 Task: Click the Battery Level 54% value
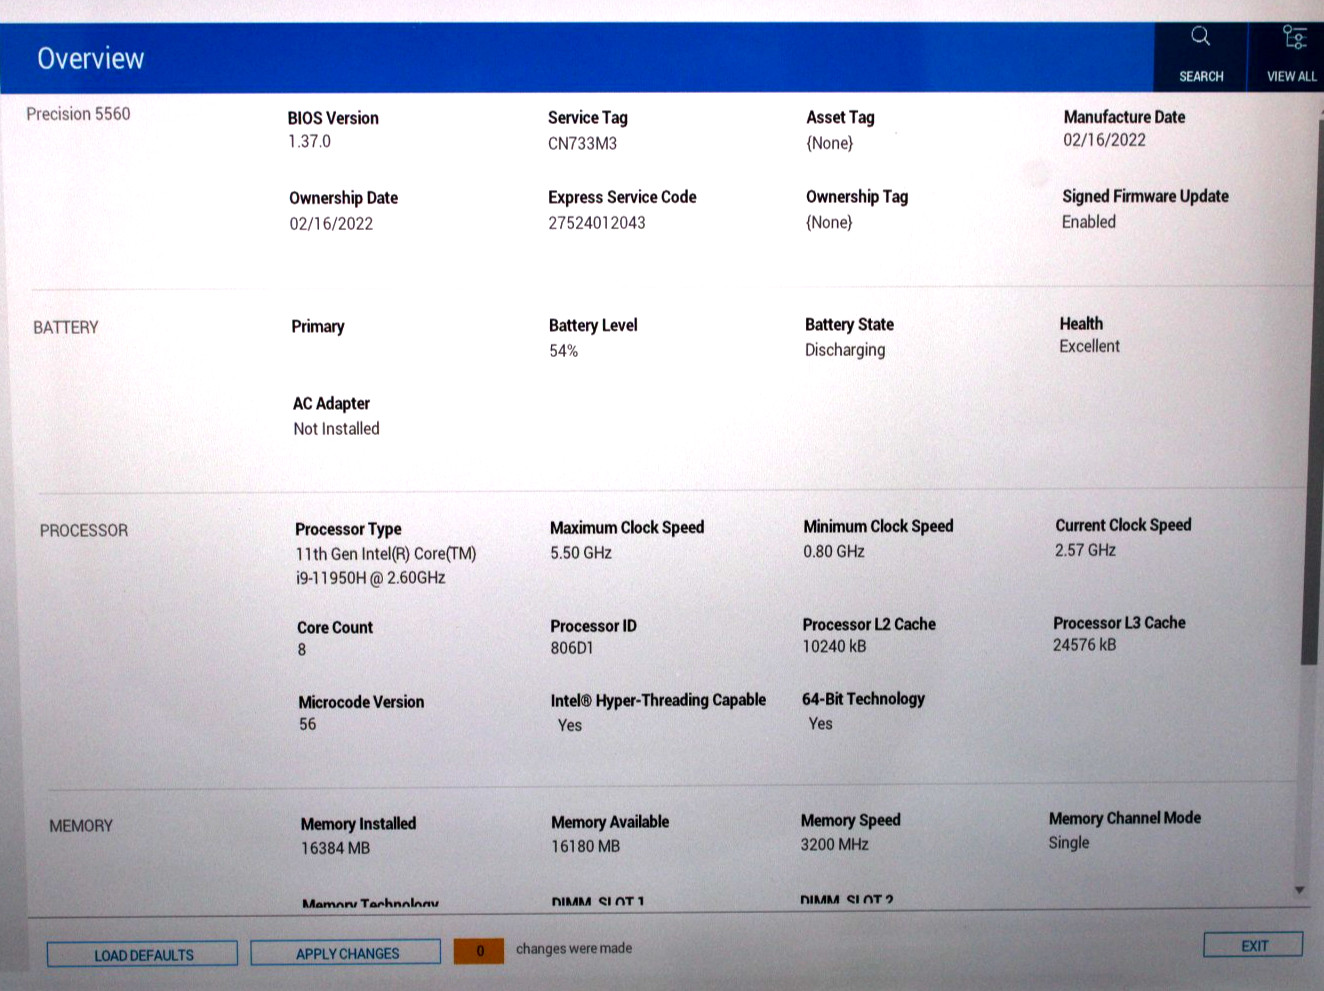pos(563,351)
